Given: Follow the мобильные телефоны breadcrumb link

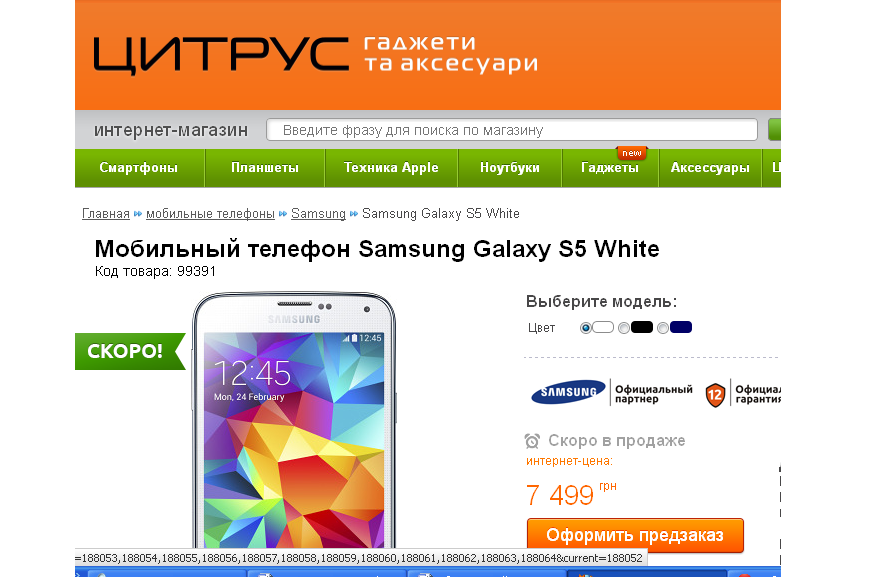Looking at the screenshot, I should tap(210, 214).
